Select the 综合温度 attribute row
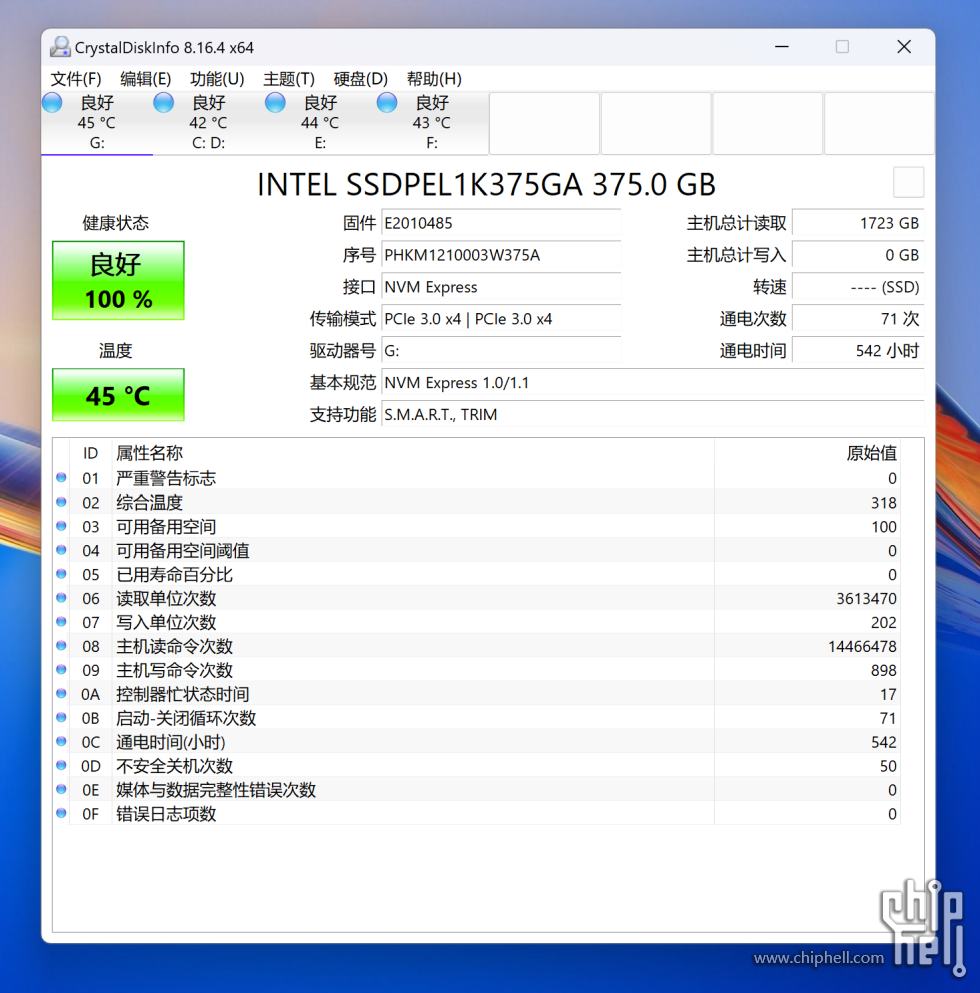Screen dimensions: 980x993 click(x=478, y=502)
